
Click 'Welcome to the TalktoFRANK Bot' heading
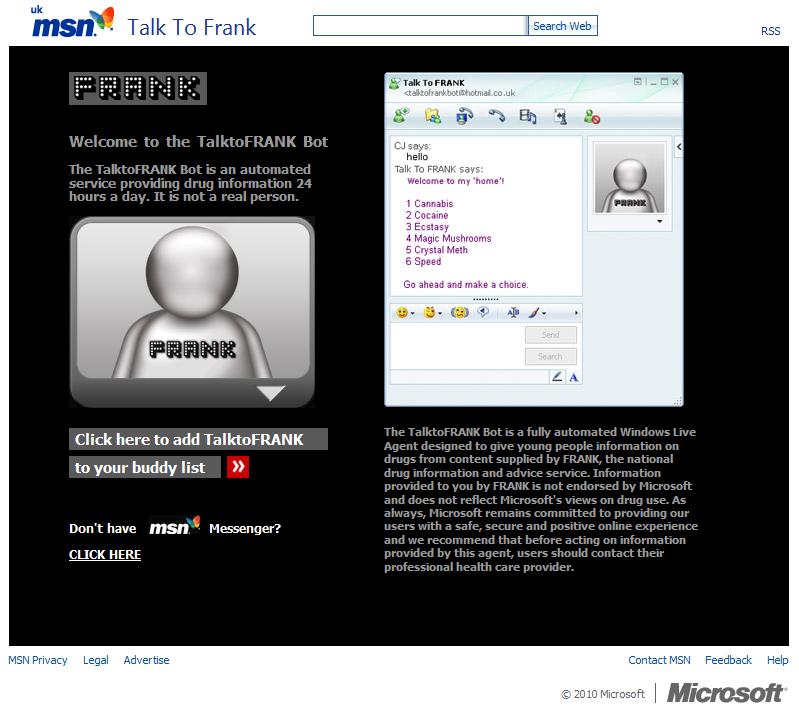(x=199, y=141)
